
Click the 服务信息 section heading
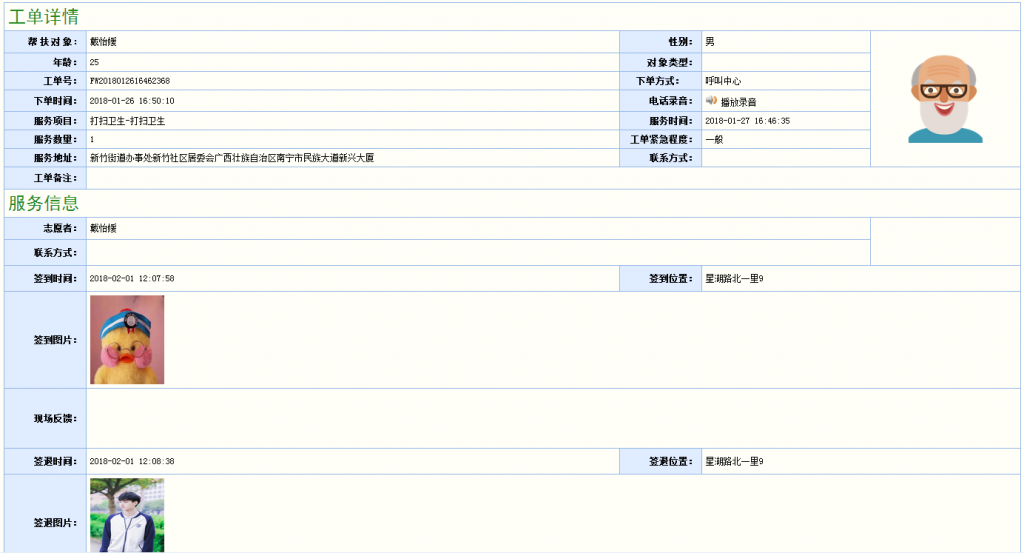(43, 204)
